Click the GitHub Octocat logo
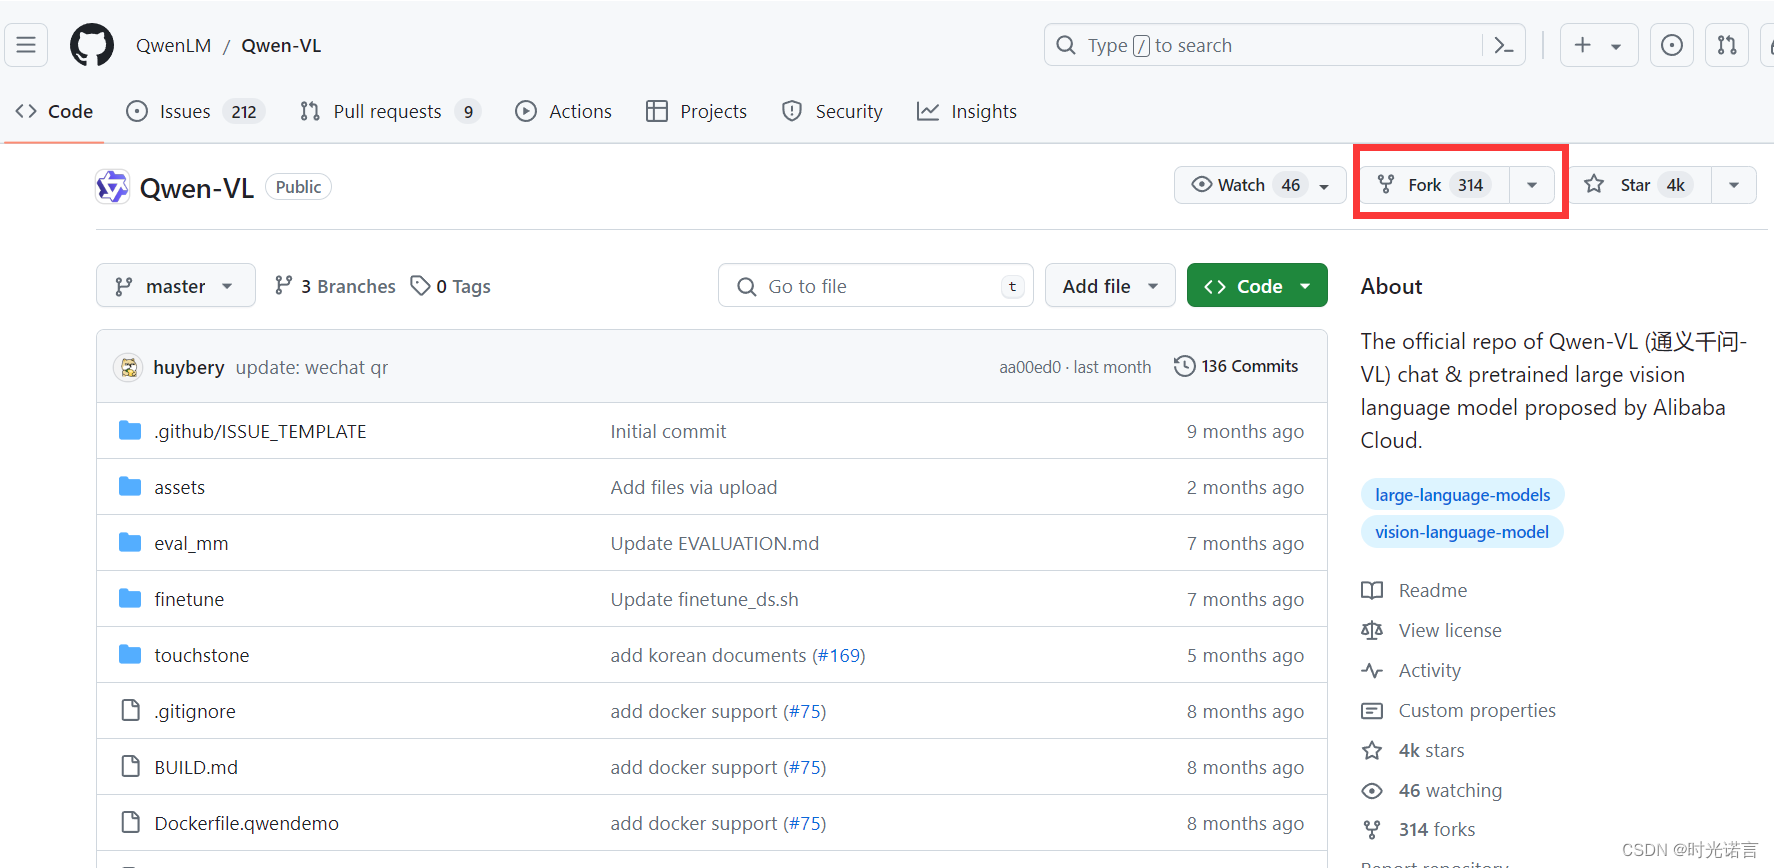The width and height of the screenshot is (1774, 868). pyautogui.click(x=92, y=45)
